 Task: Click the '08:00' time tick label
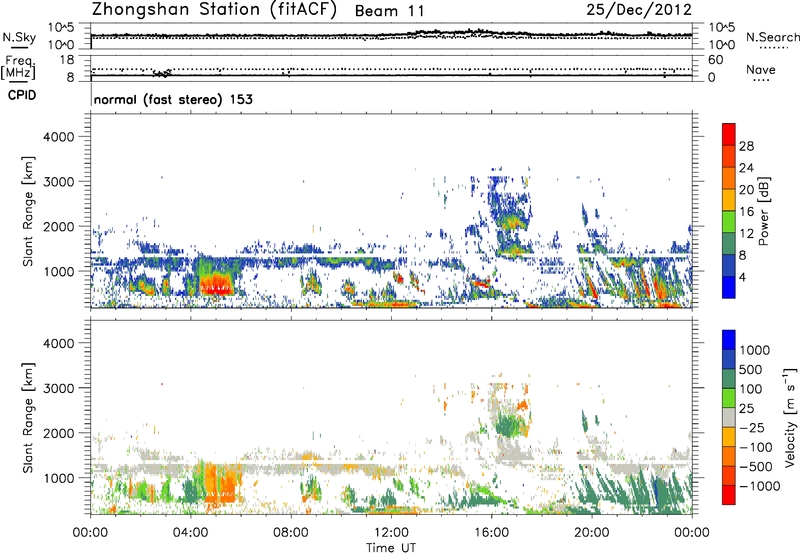(x=291, y=533)
